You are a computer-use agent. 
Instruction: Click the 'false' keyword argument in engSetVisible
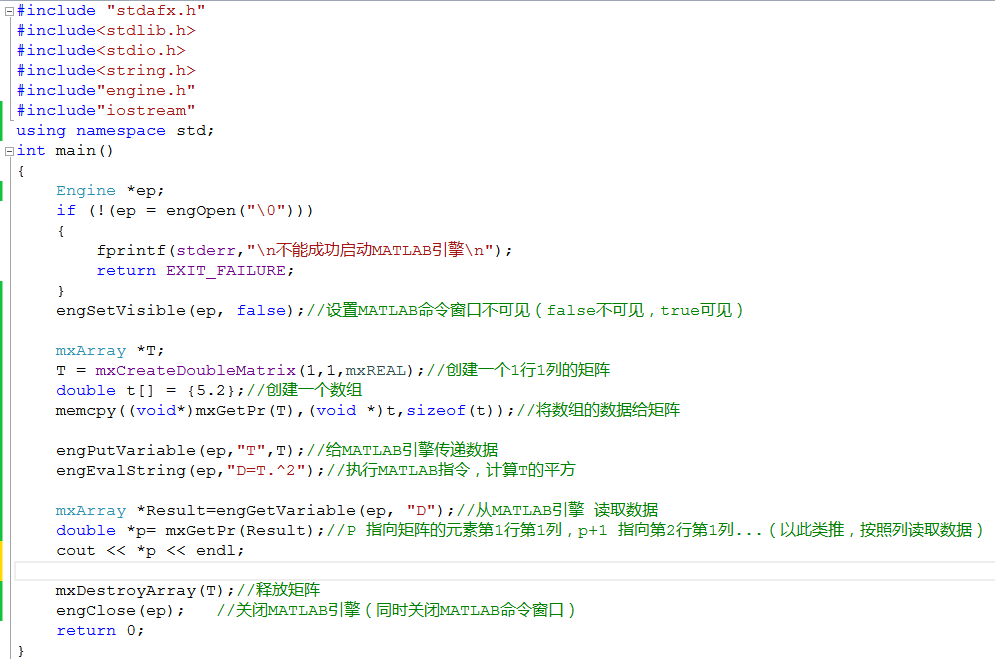[x=261, y=311]
